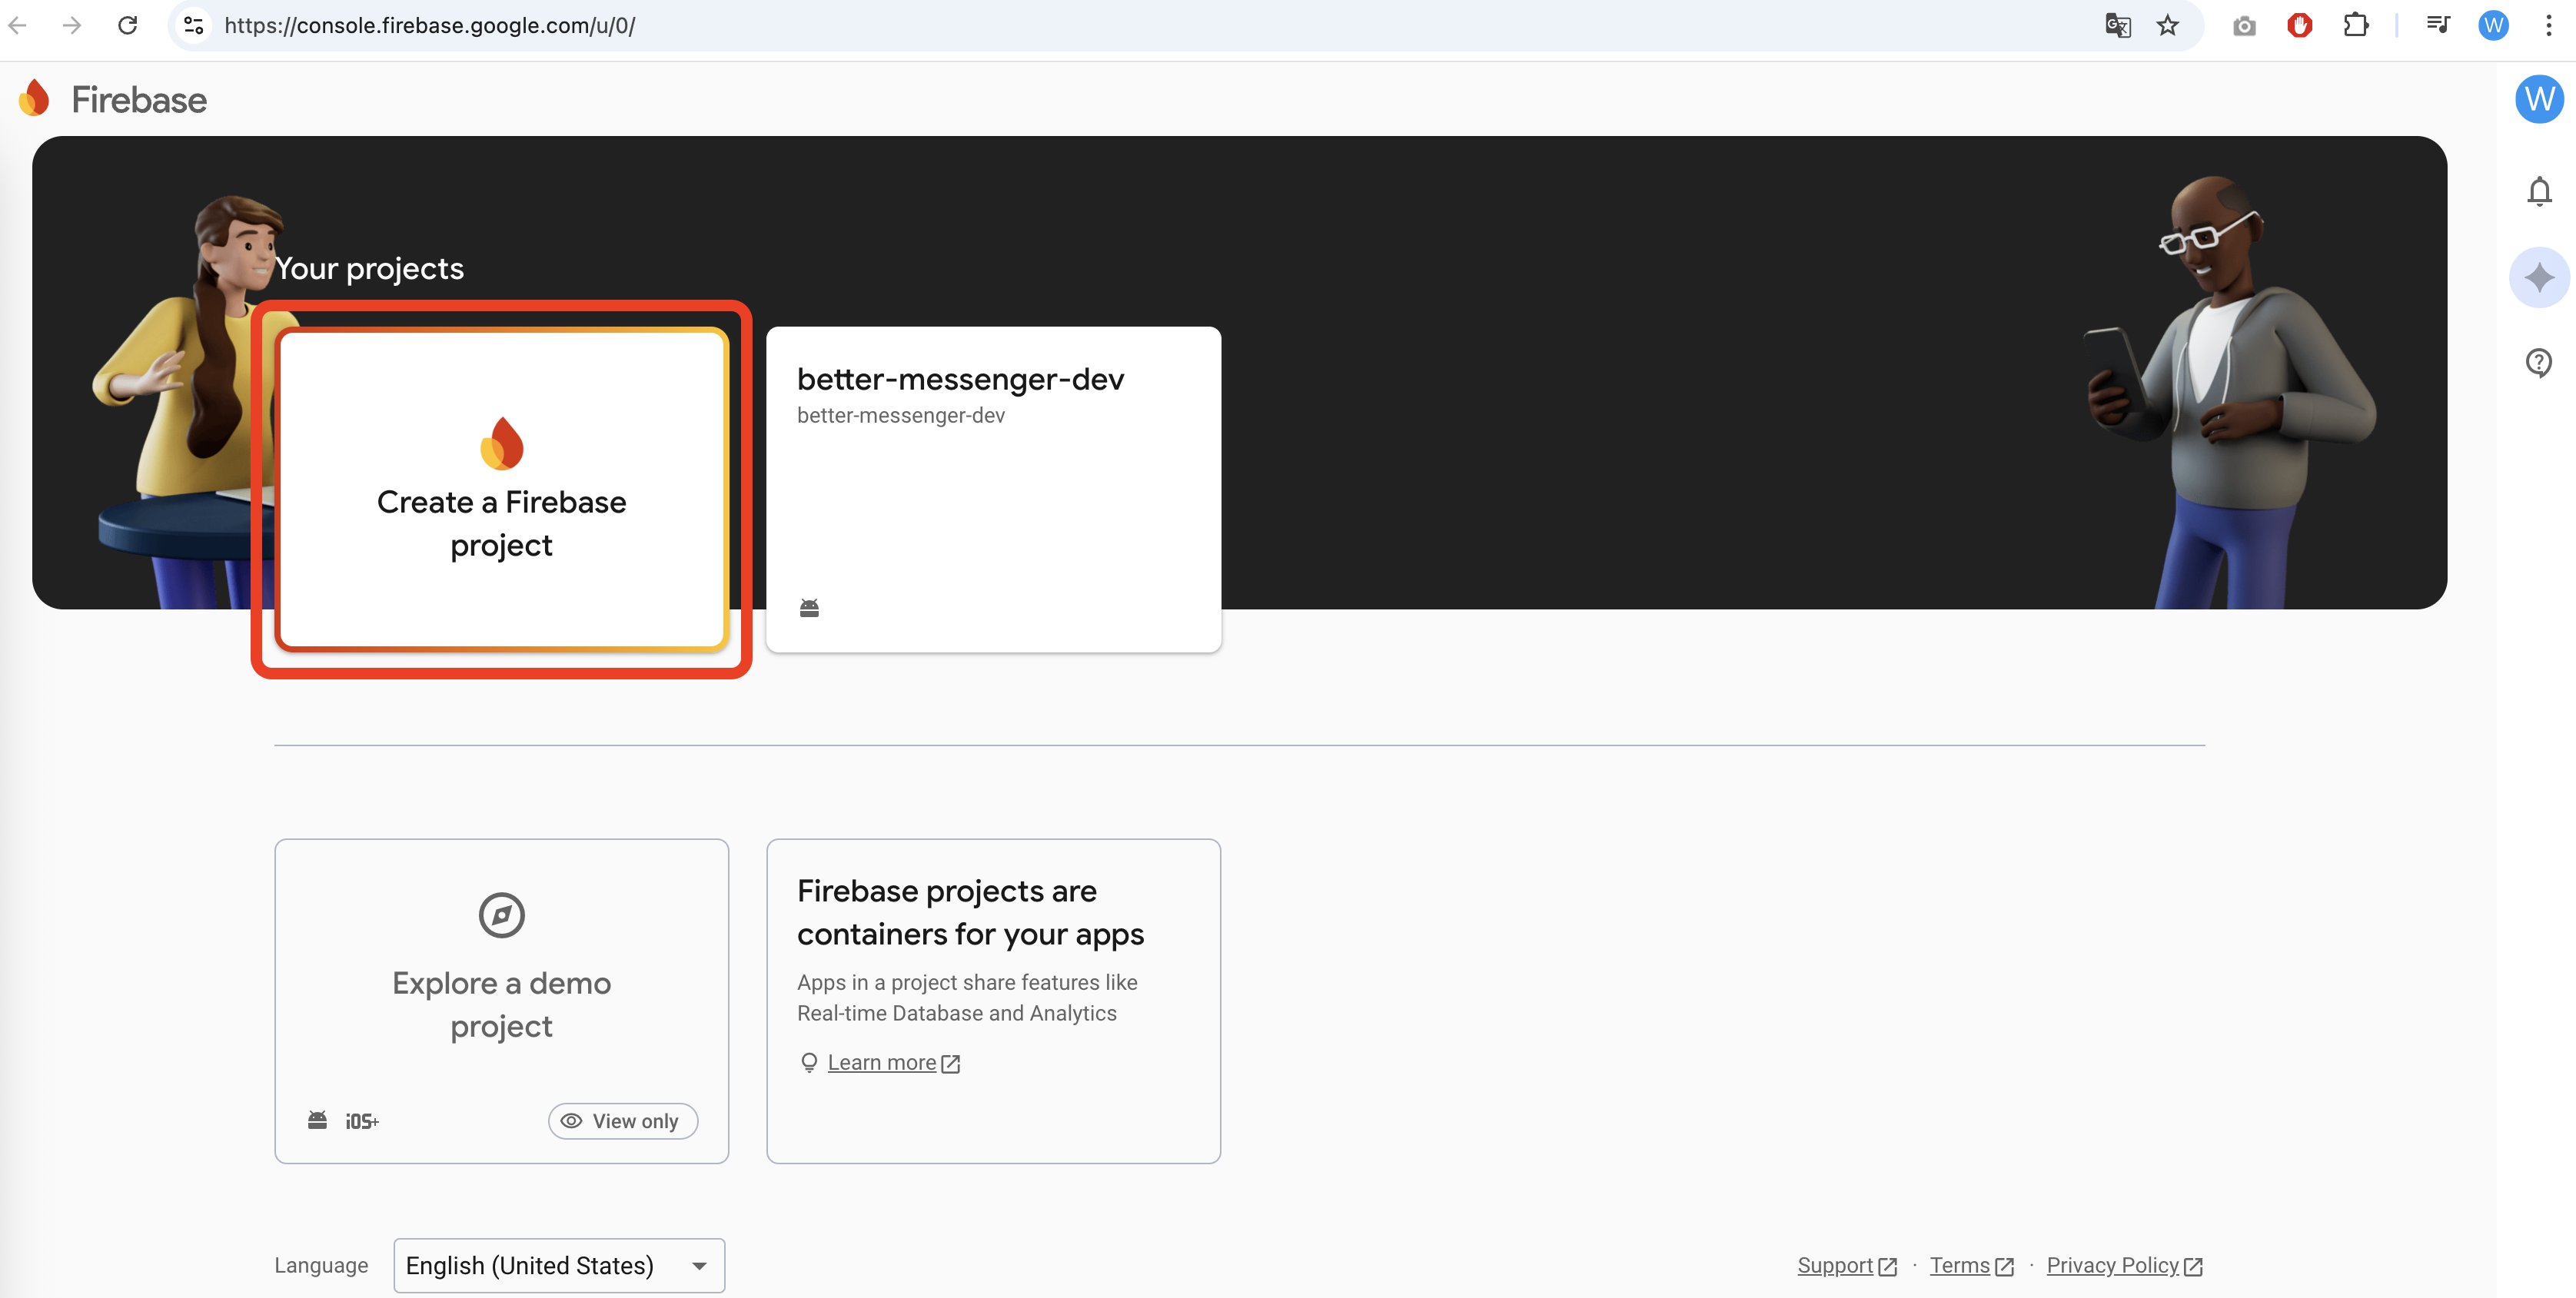Open the help question mark icon
The height and width of the screenshot is (1298, 2576).
tap(2539, 362)
